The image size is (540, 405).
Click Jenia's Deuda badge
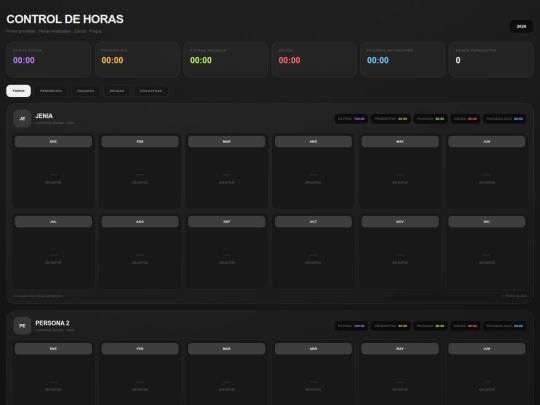(x=465, y=119)
